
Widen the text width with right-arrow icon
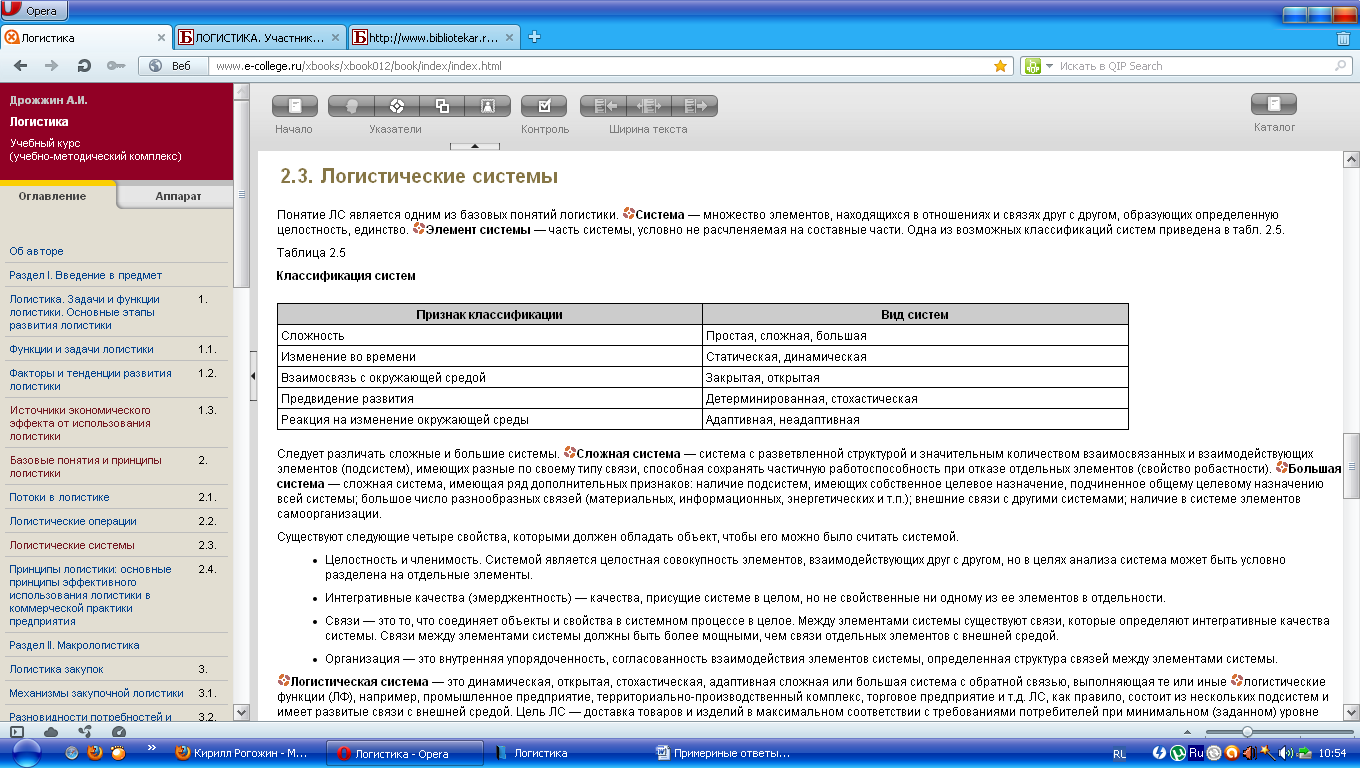696,105
